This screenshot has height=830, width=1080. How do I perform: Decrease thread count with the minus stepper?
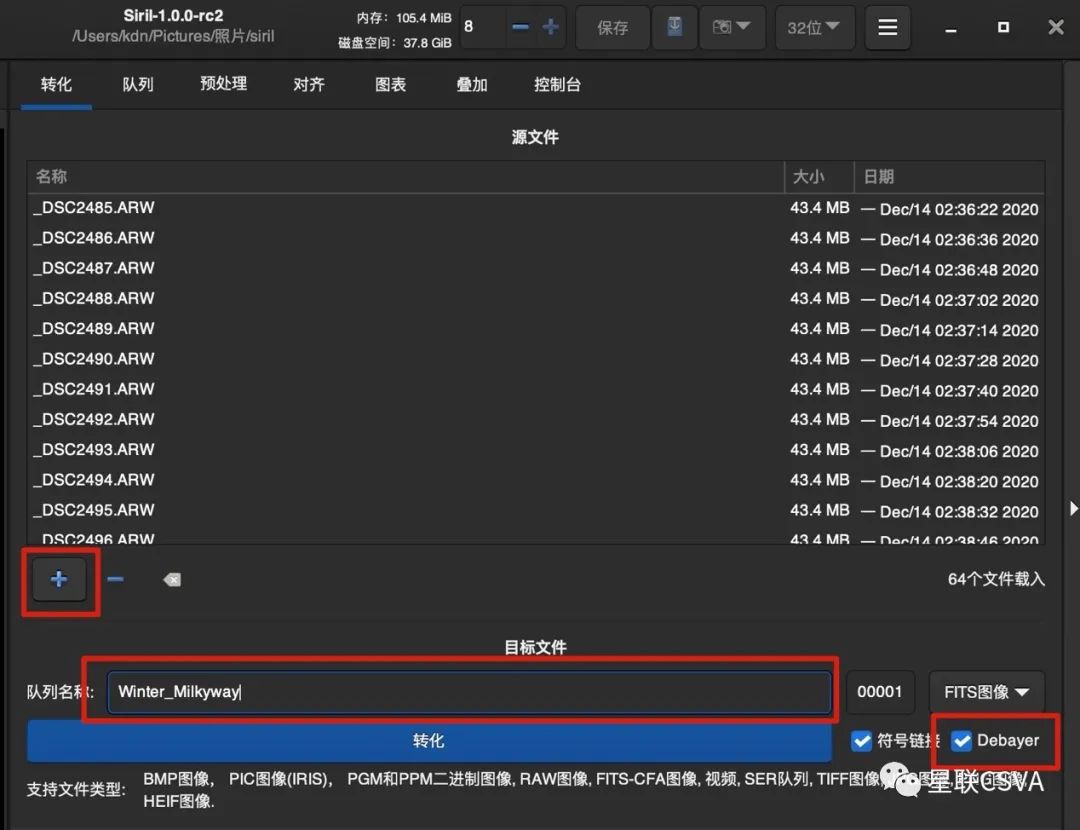coord(520,28)
